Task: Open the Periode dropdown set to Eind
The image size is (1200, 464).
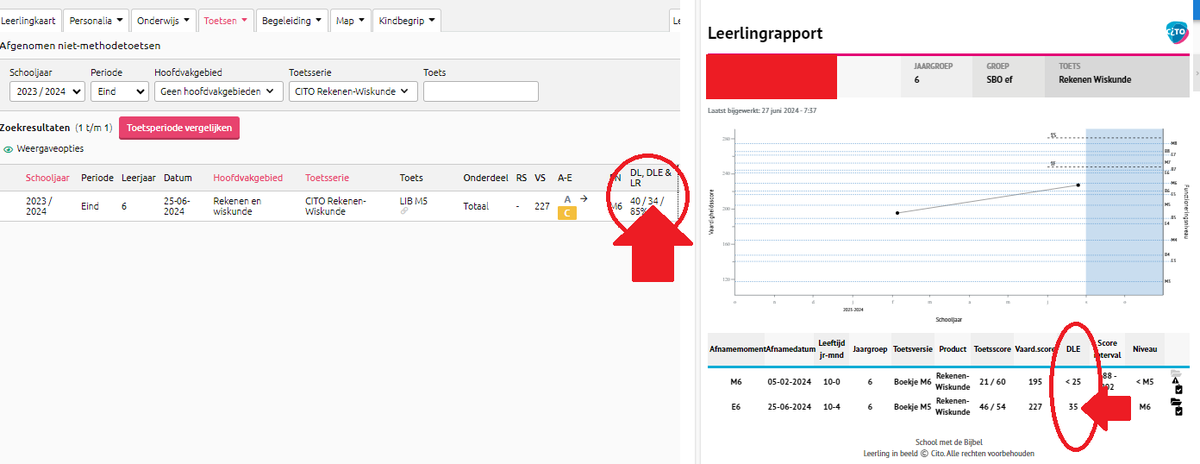Action: [118, 91]
